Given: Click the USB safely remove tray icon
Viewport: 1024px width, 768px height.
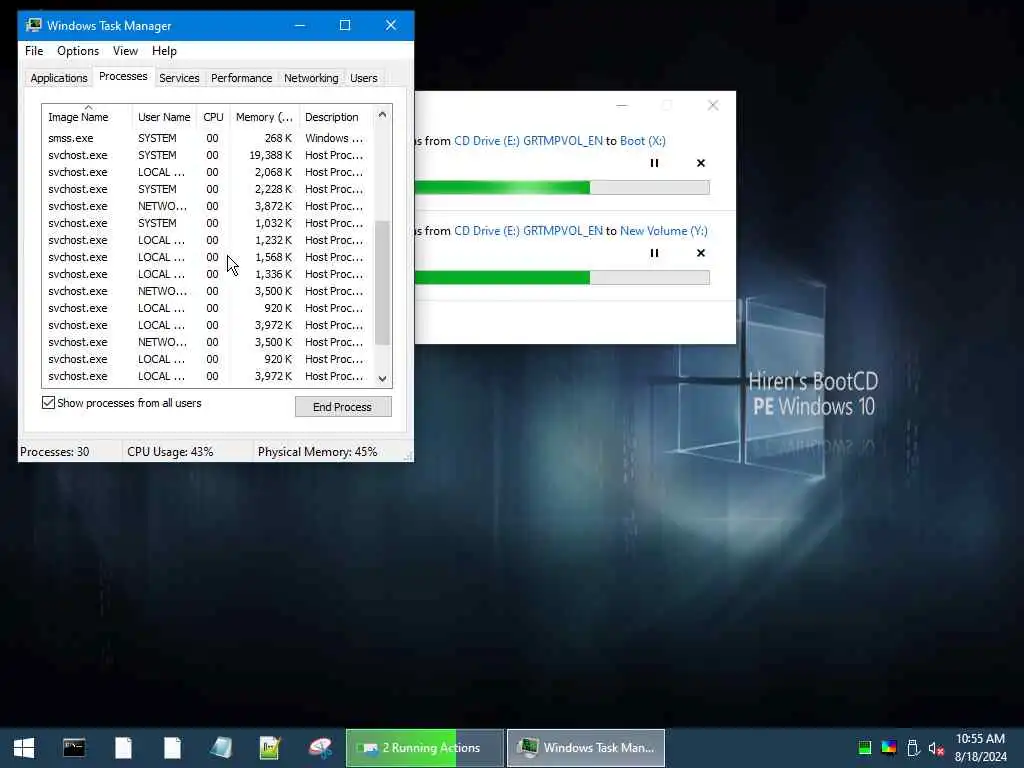Looking at the screenshot, I should click(913, 748).
